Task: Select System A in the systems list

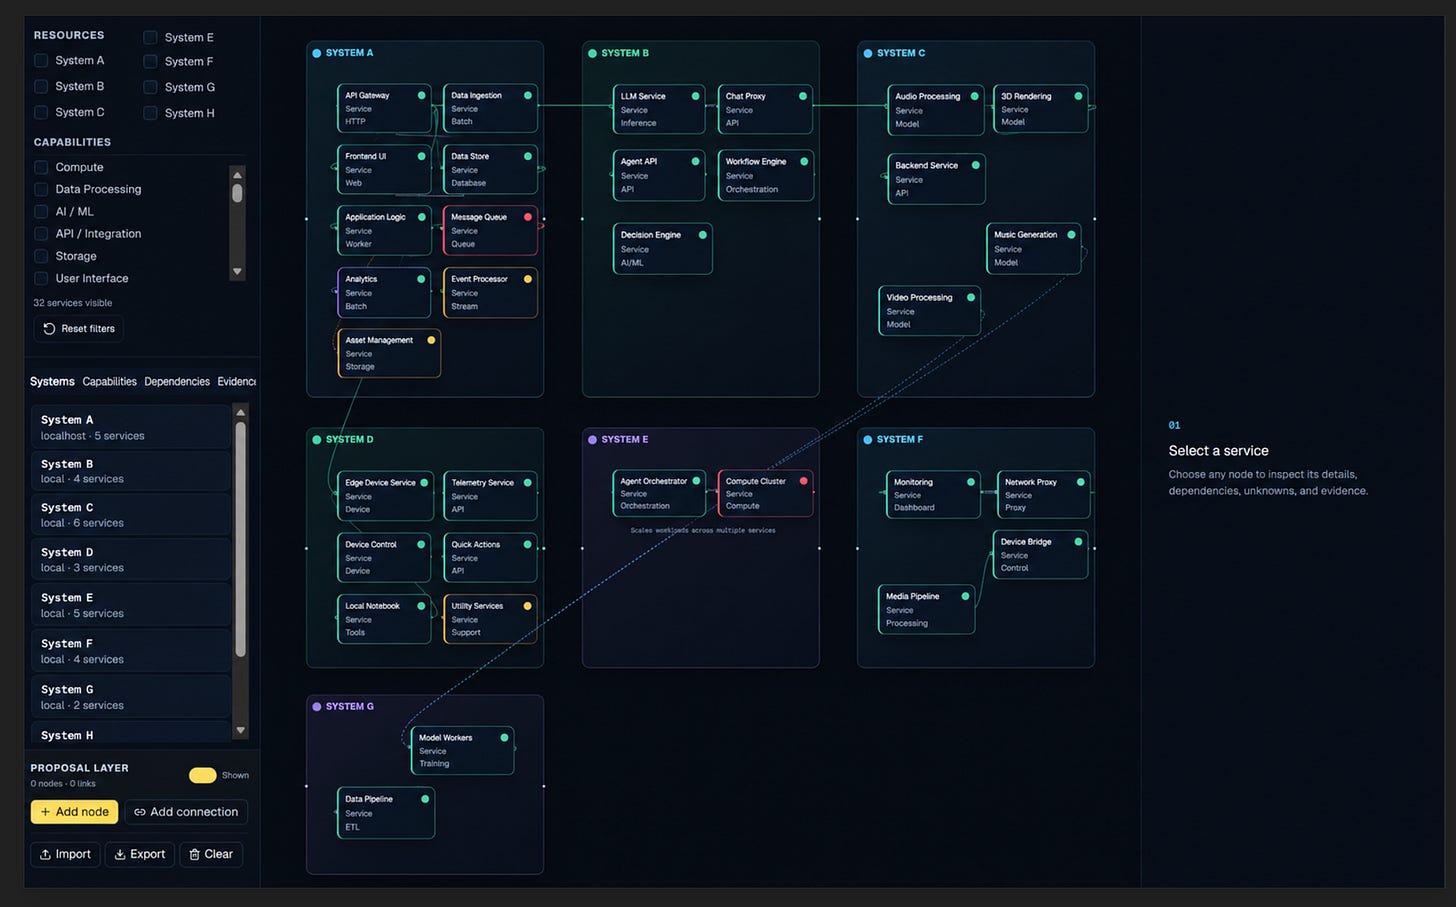Action: [131, 427]
